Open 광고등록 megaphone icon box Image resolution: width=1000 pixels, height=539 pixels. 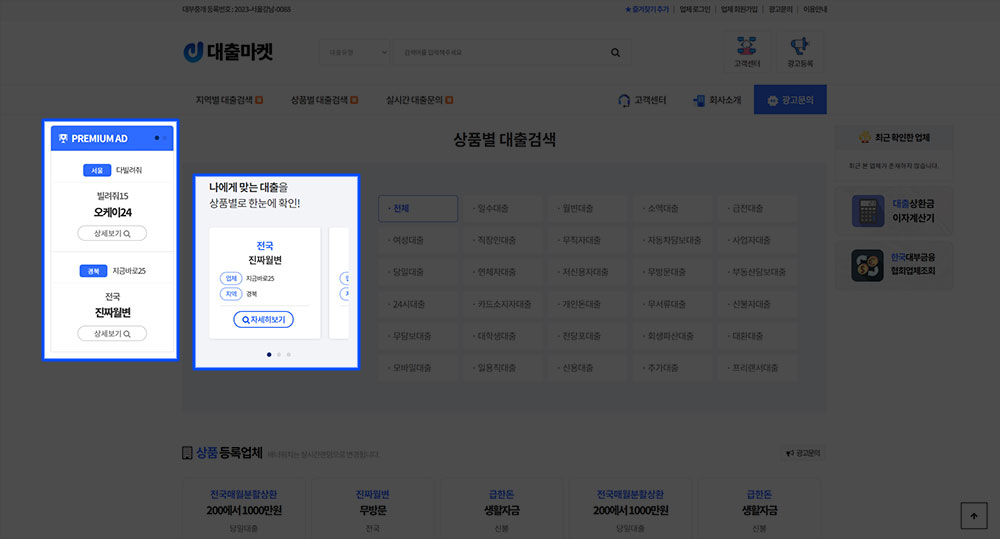click(x=799, y=51)
